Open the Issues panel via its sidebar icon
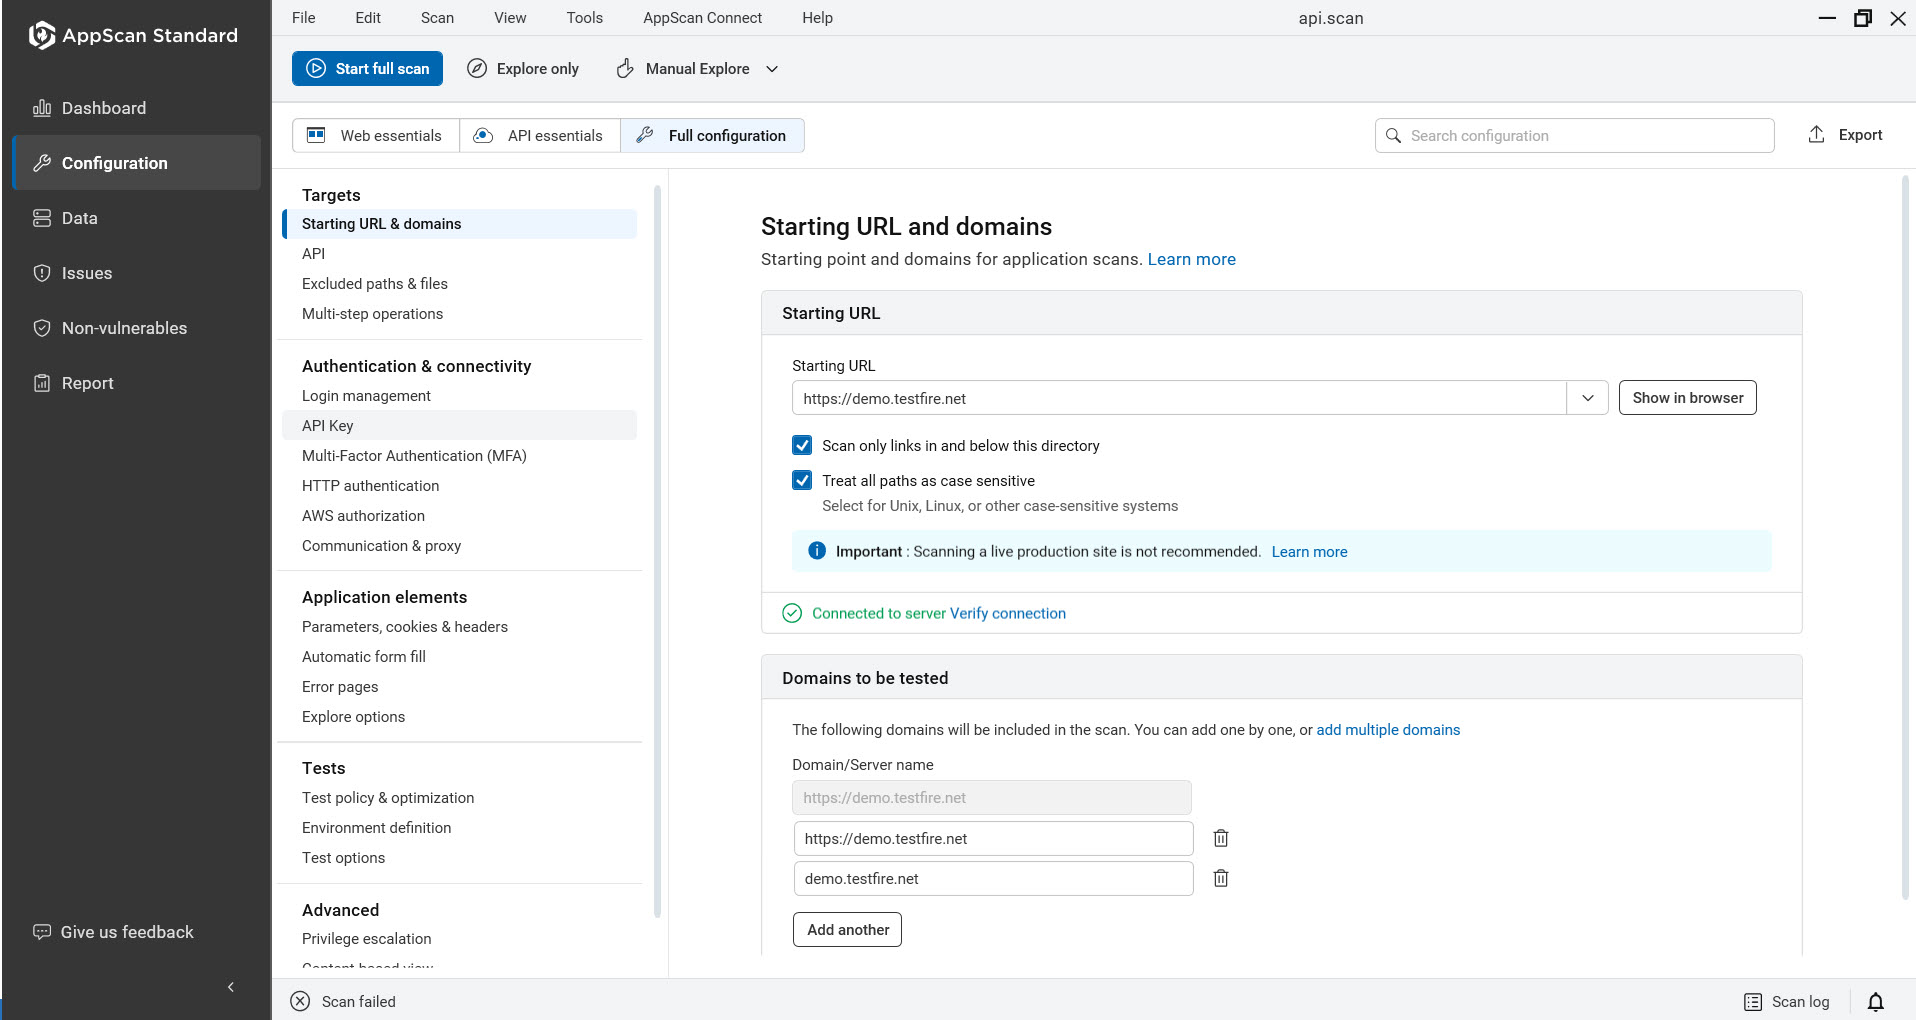The image size is (1916, 1020). [42, 272]
